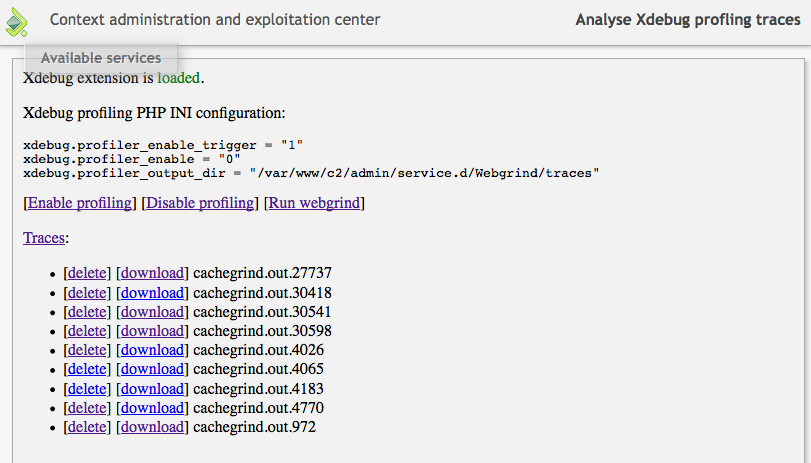The image size is (811, 463).
Task: Click the green diamond application logo
Action: [x=17, y=23]
